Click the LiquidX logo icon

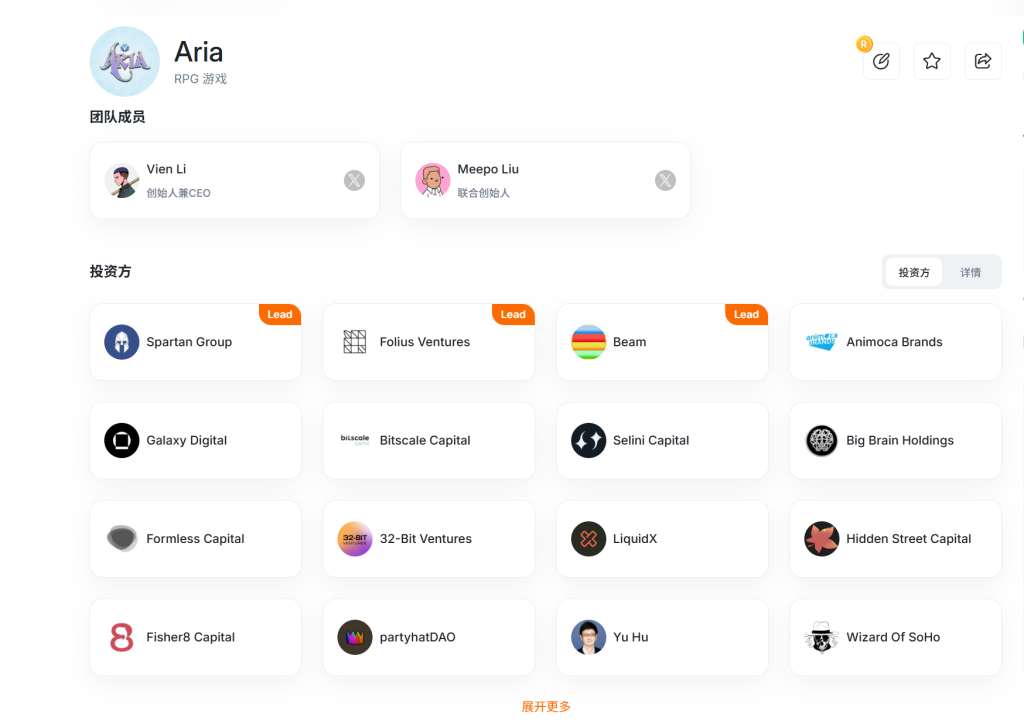588,539
